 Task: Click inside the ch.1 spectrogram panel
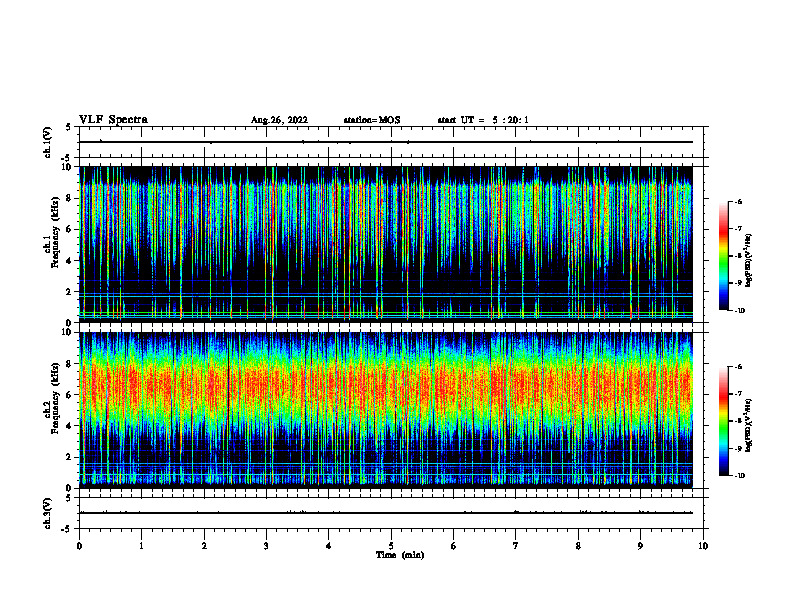[386, 244]
